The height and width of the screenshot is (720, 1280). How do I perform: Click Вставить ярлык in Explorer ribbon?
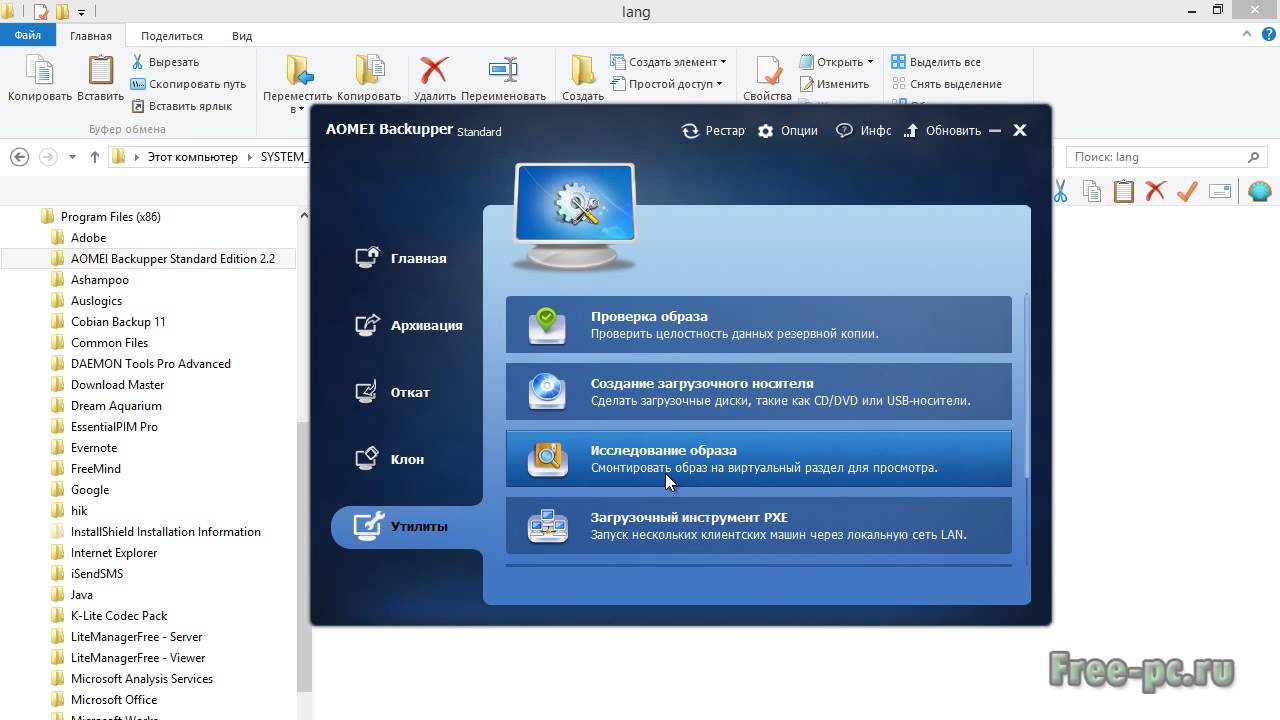click(181, 106)
